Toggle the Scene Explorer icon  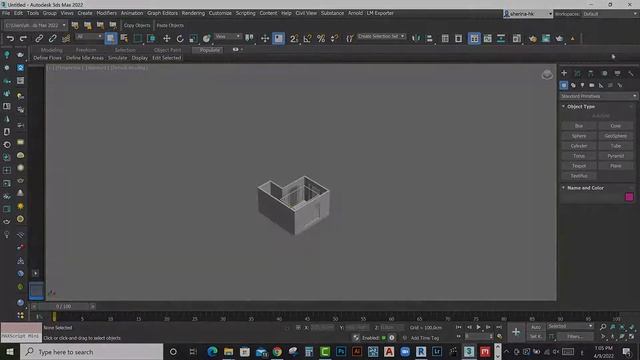(x=445, y=38)
